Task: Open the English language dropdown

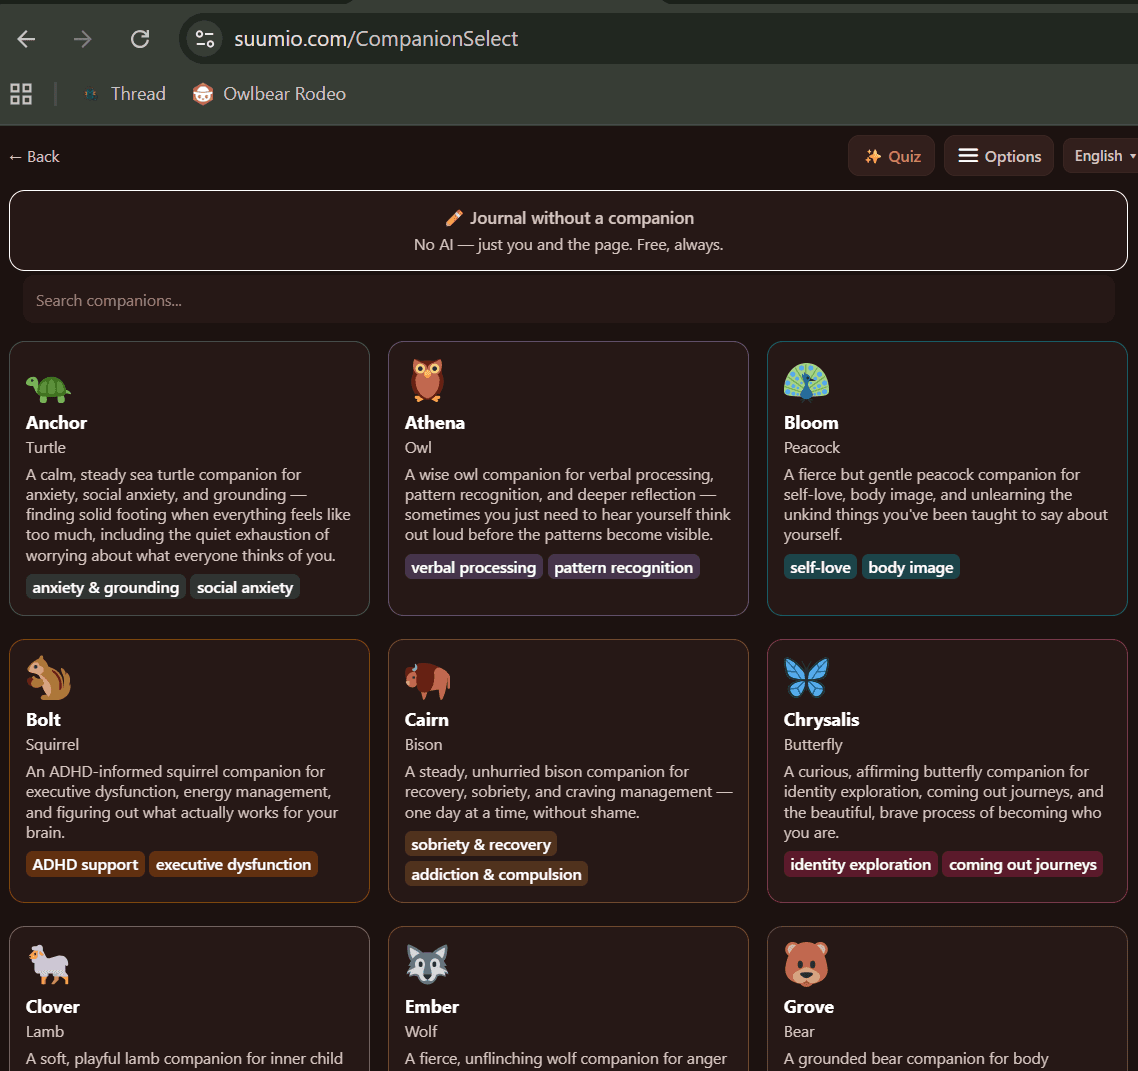Action: (x=1102, y=156)
